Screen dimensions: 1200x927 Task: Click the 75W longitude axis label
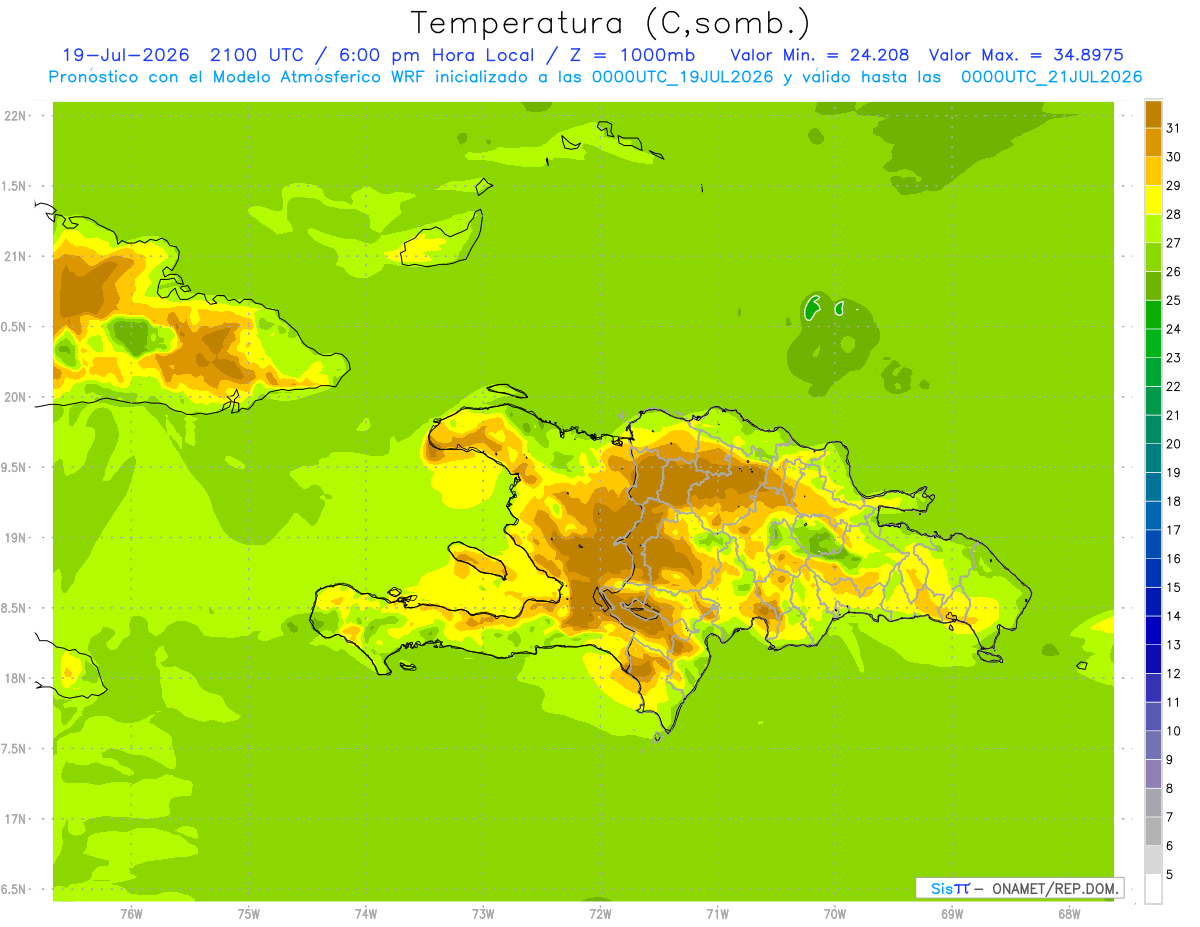[x=248, y=914]
